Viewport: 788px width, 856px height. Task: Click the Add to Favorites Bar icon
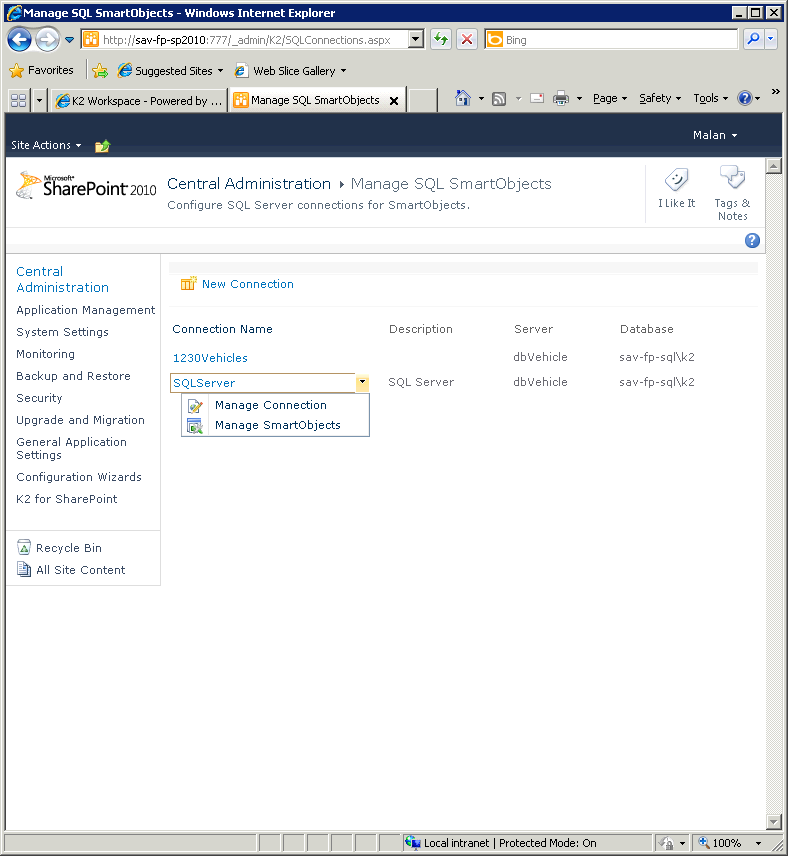100,70
